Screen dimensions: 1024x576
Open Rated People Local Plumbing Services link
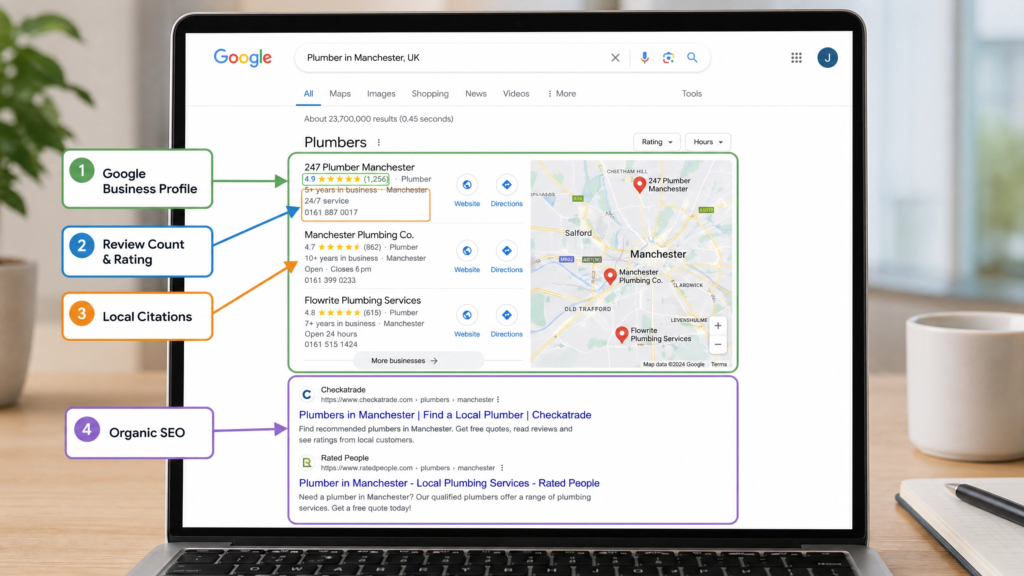pyautogui.click(x=449, y=483)
